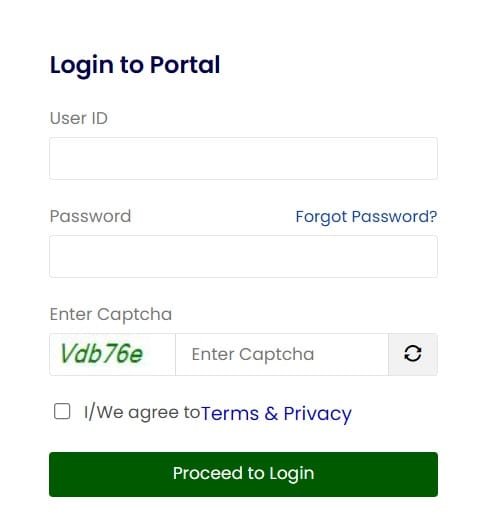Regenerate the captcha using the circular arrows button
This screenshot has height=514, width=480.
[413, 354]
